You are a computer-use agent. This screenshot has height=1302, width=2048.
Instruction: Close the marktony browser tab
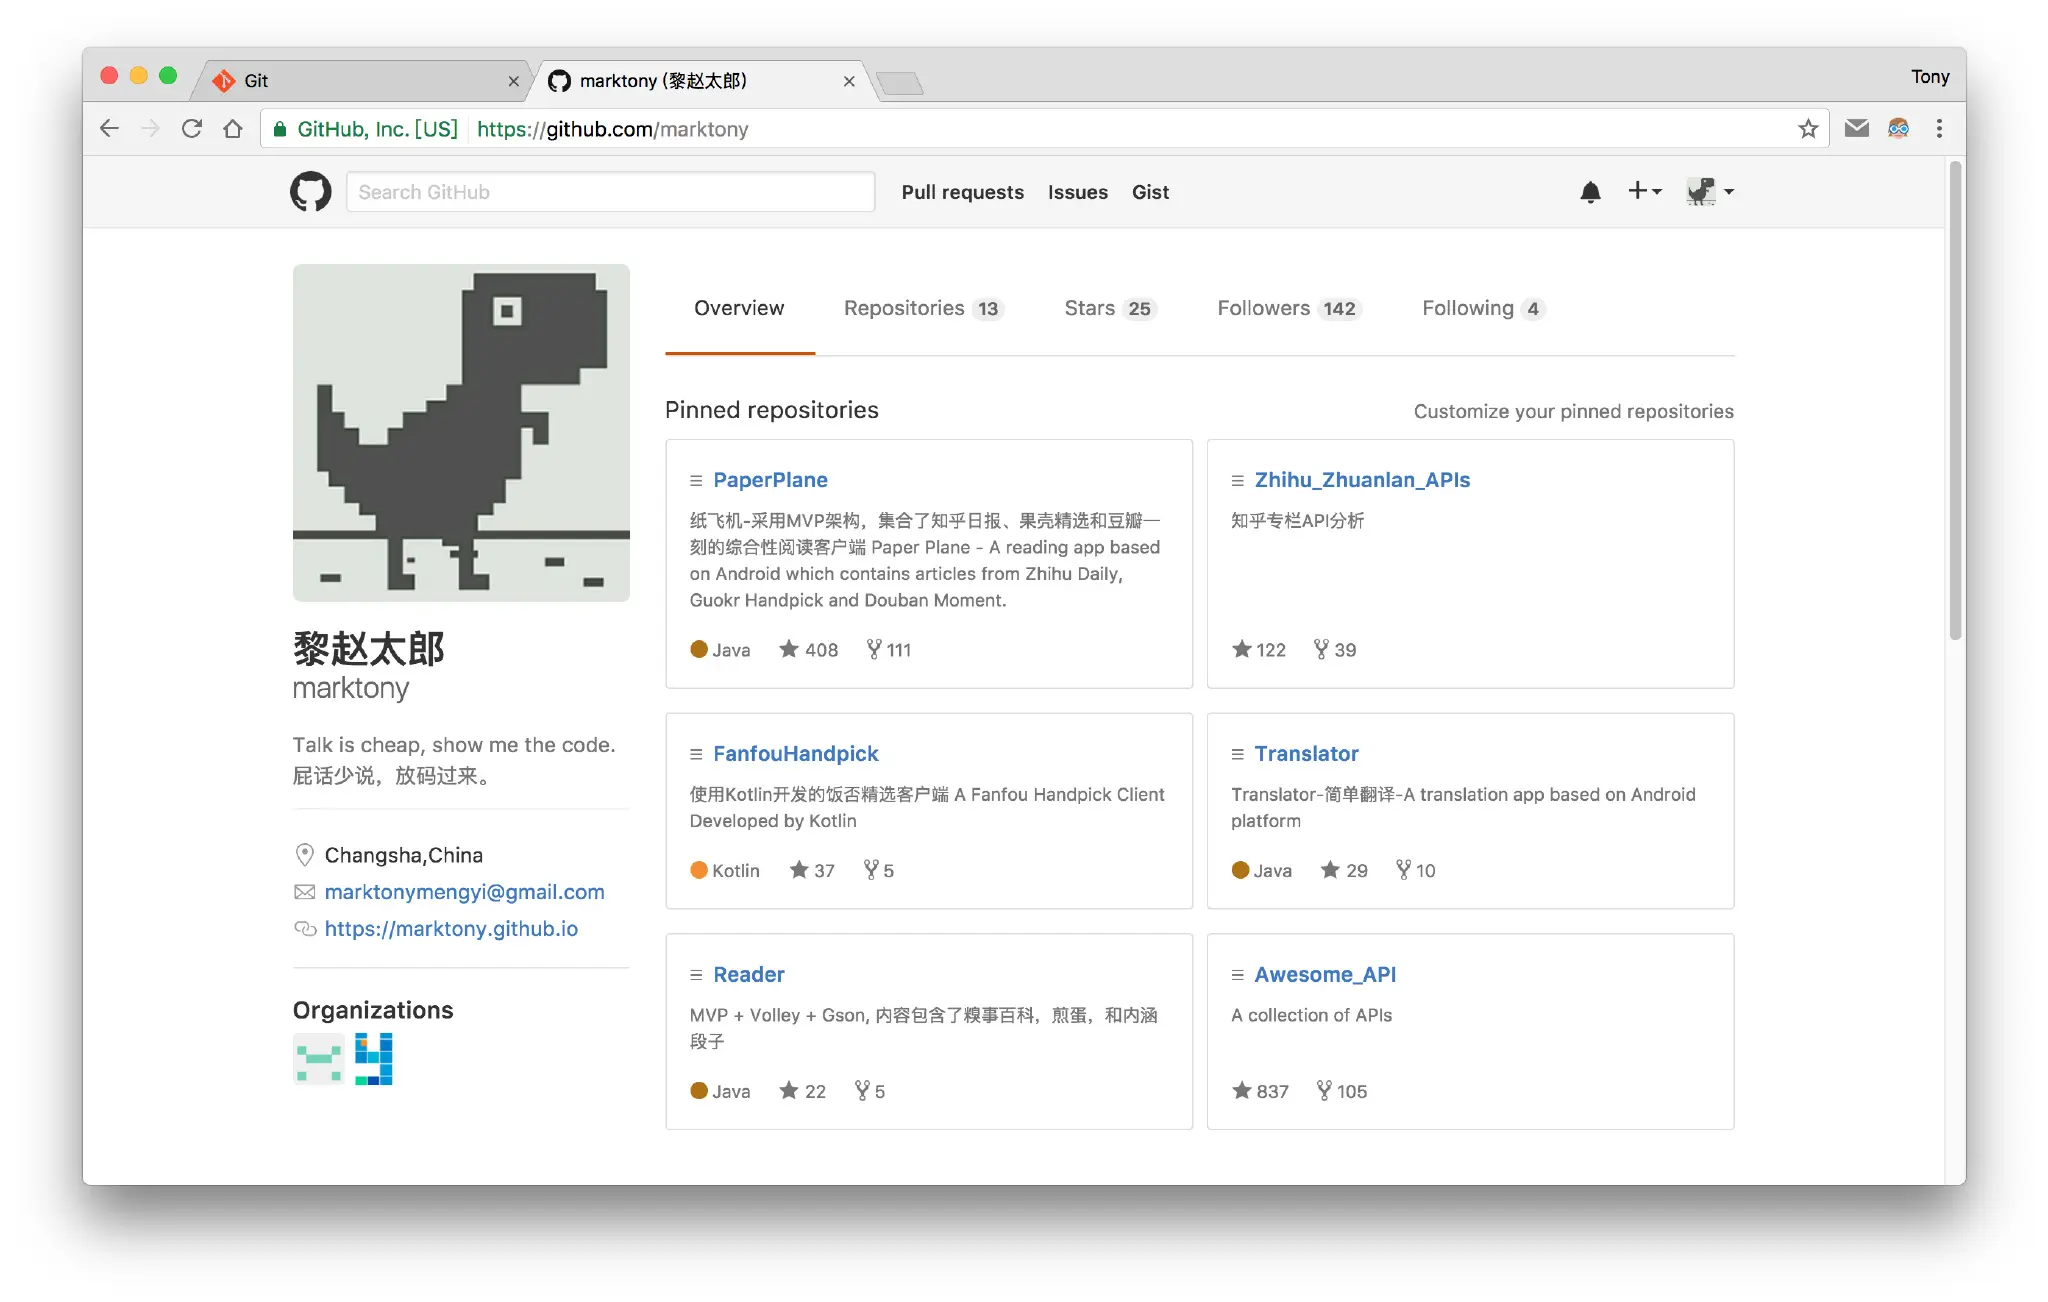point(849,81)
